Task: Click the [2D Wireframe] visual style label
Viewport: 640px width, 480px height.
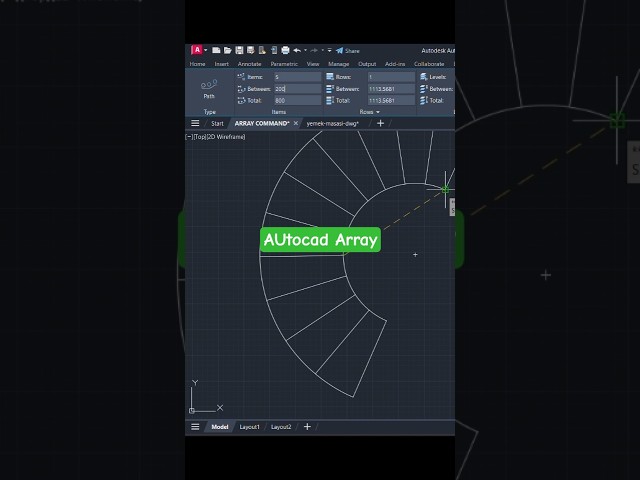Action: coord(226,137)
